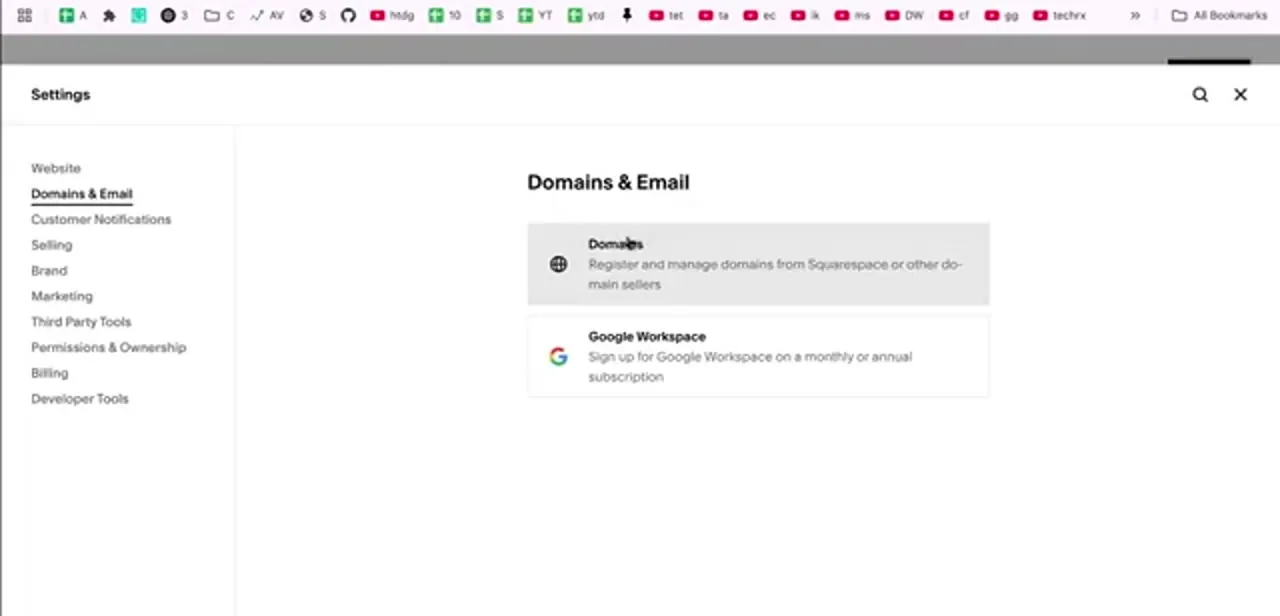Image resolution: width=1280 pixels, height=616 pixels.
Task: Click the Google logo on the Workspace card
Action: 558,356
